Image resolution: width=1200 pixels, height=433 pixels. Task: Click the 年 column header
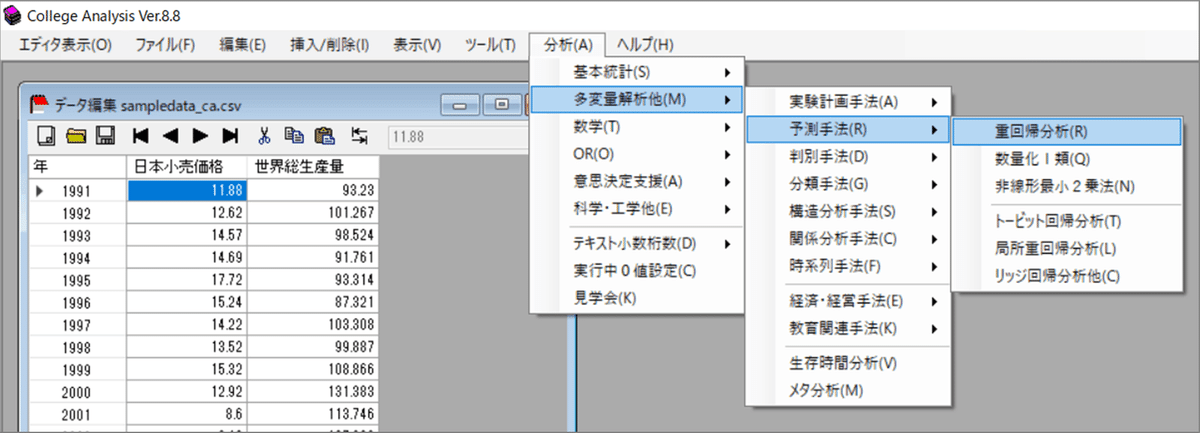(79, 166)
